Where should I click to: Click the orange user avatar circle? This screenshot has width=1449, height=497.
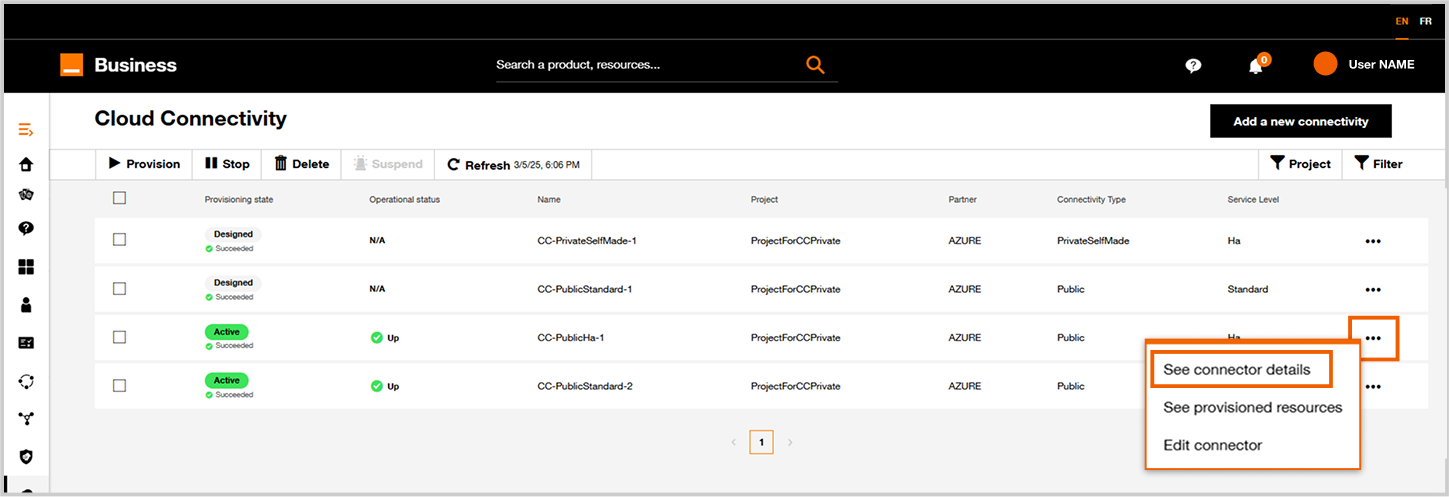[1325, 64]
